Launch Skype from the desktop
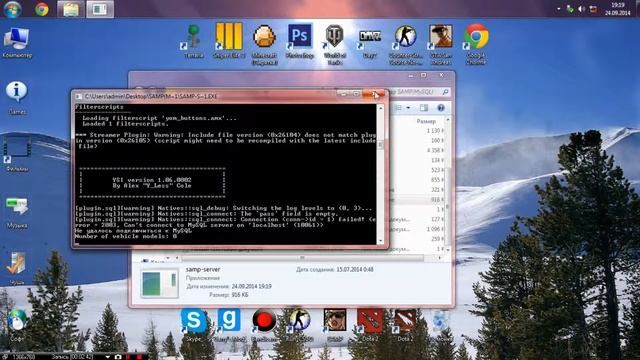 193,324
